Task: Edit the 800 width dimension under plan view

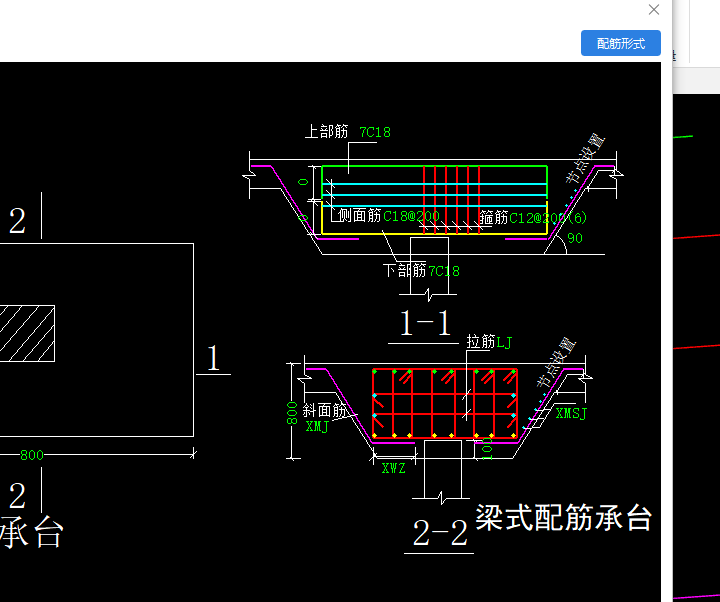Action: (x=32, y=455)
